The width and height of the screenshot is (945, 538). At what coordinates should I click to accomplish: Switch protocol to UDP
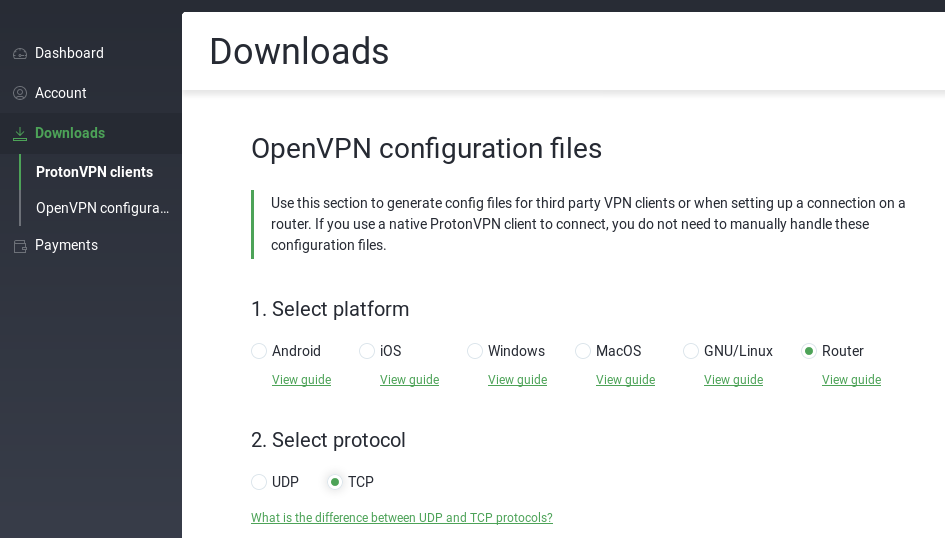coord(259,482)
